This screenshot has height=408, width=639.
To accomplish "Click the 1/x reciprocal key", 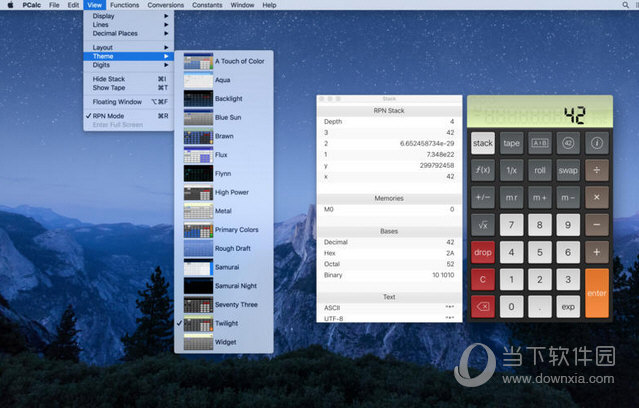I will pos(511,170).
